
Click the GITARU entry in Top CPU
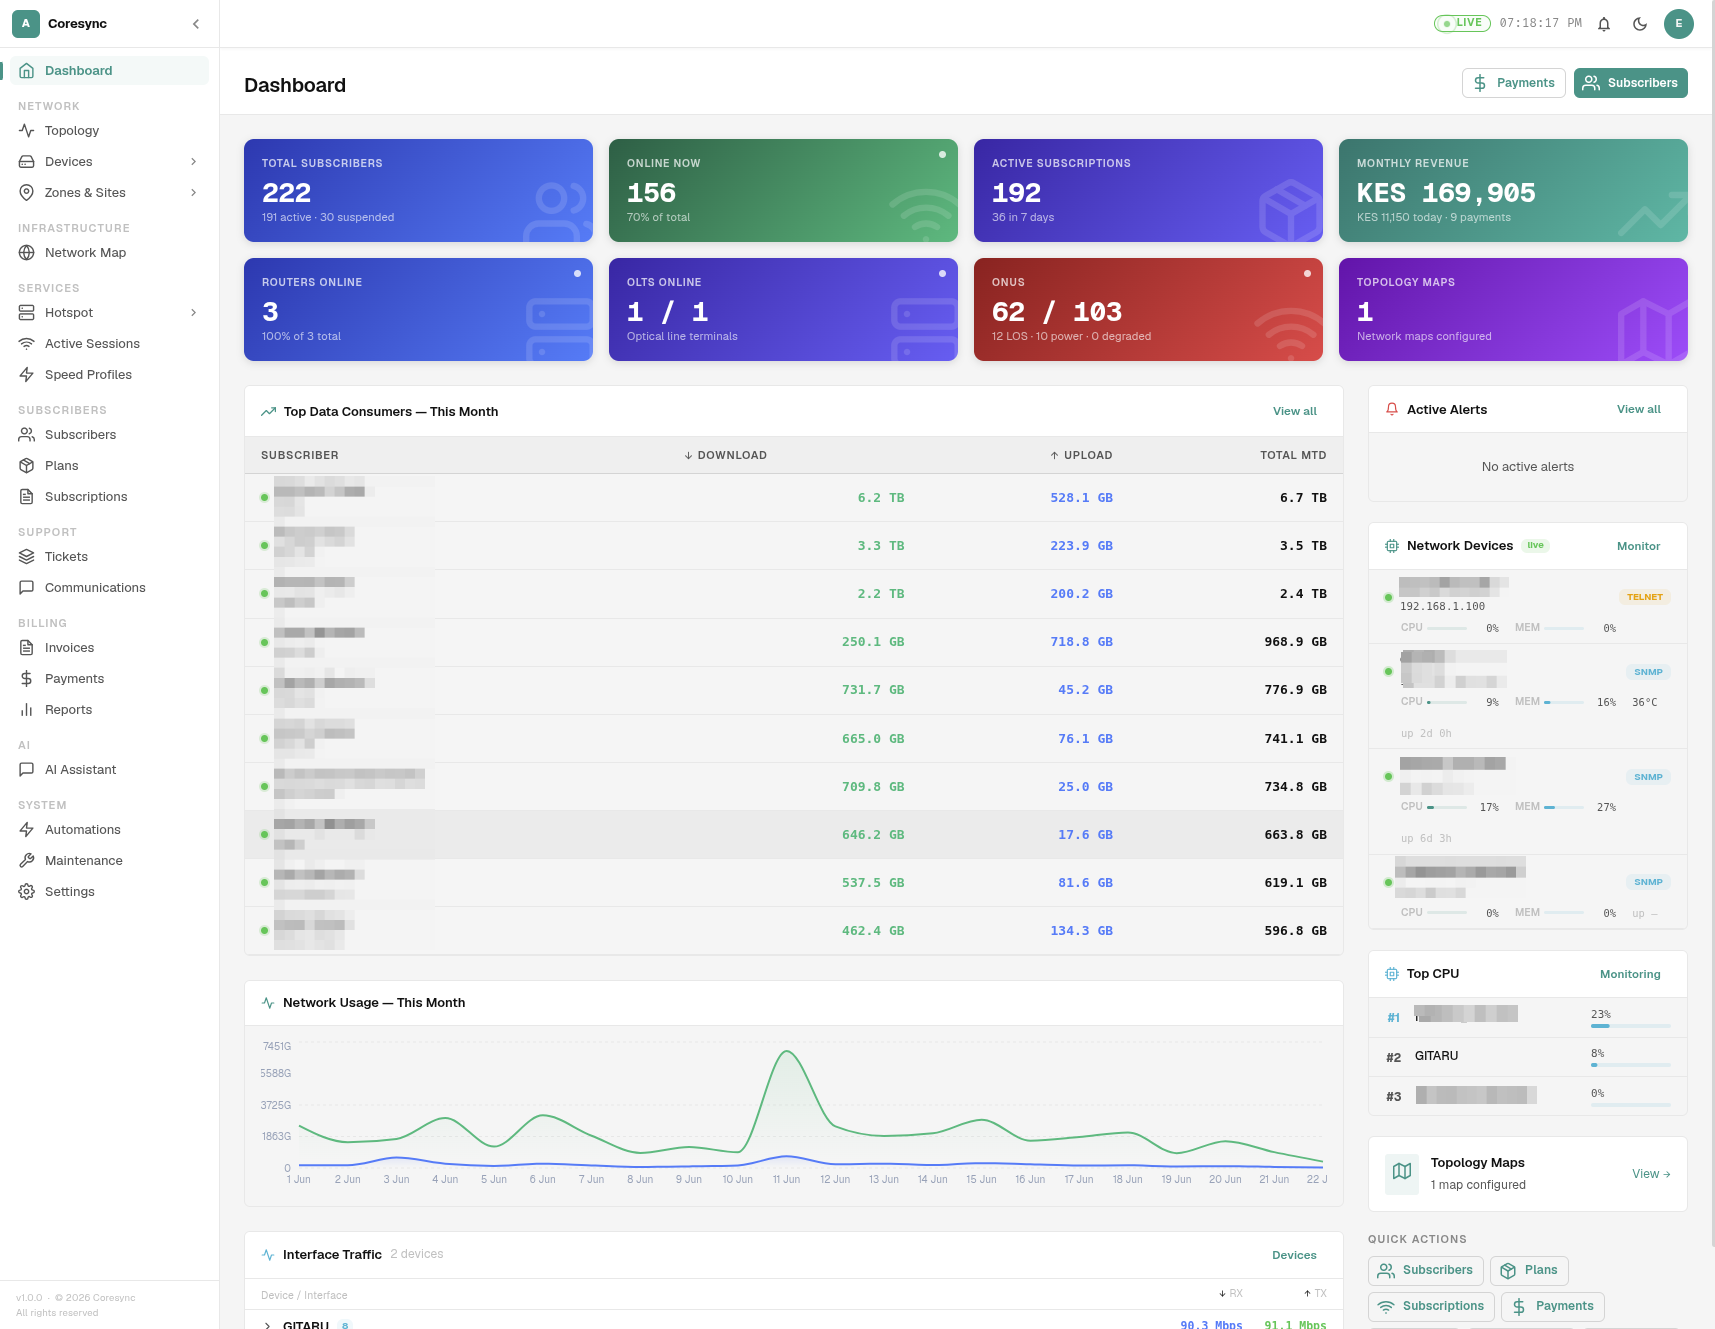coord(1436,1056)
